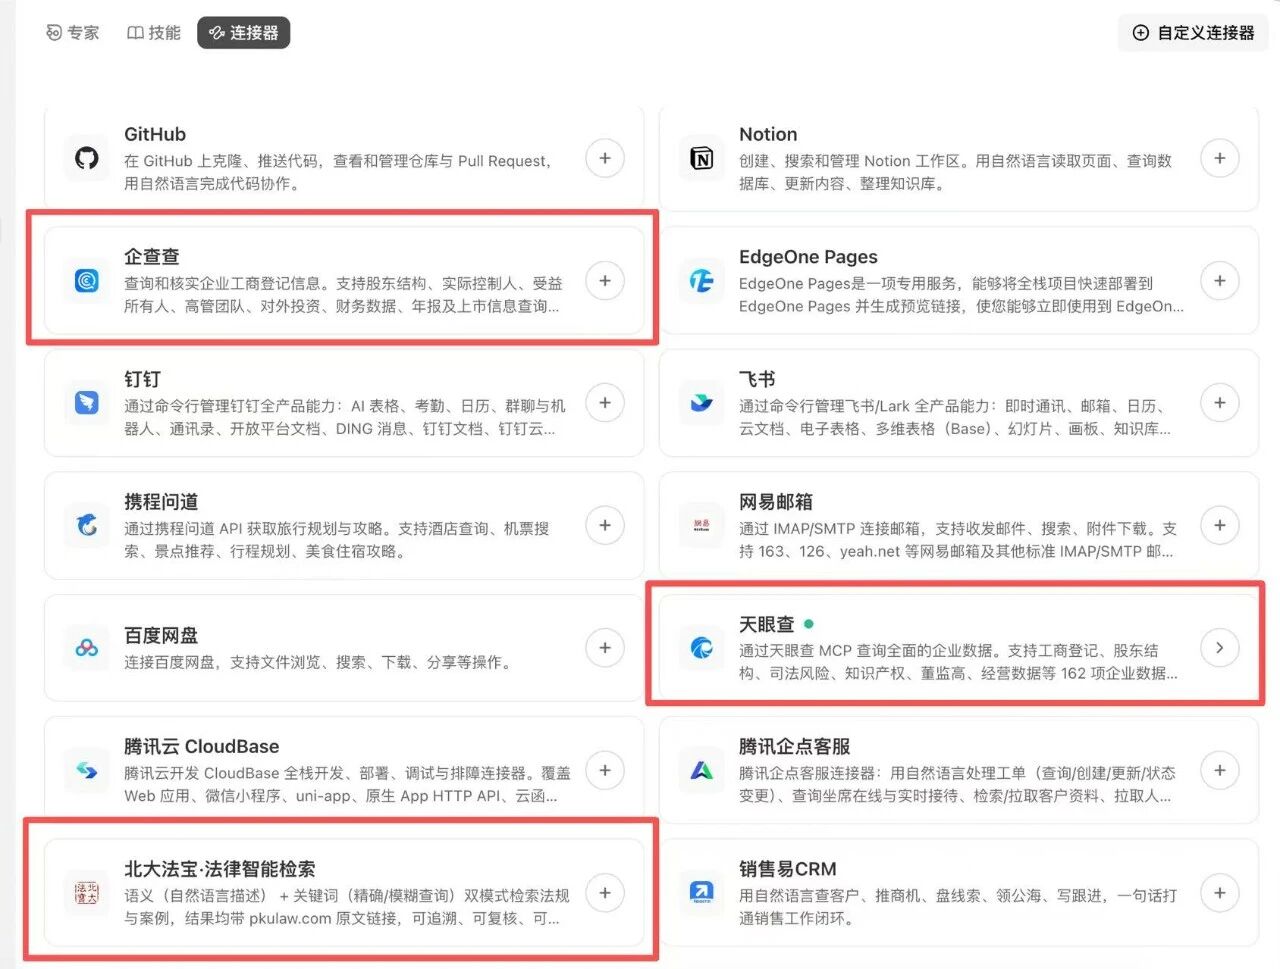Click the 北大法宝 logo icon

click(x=87, y=893)
